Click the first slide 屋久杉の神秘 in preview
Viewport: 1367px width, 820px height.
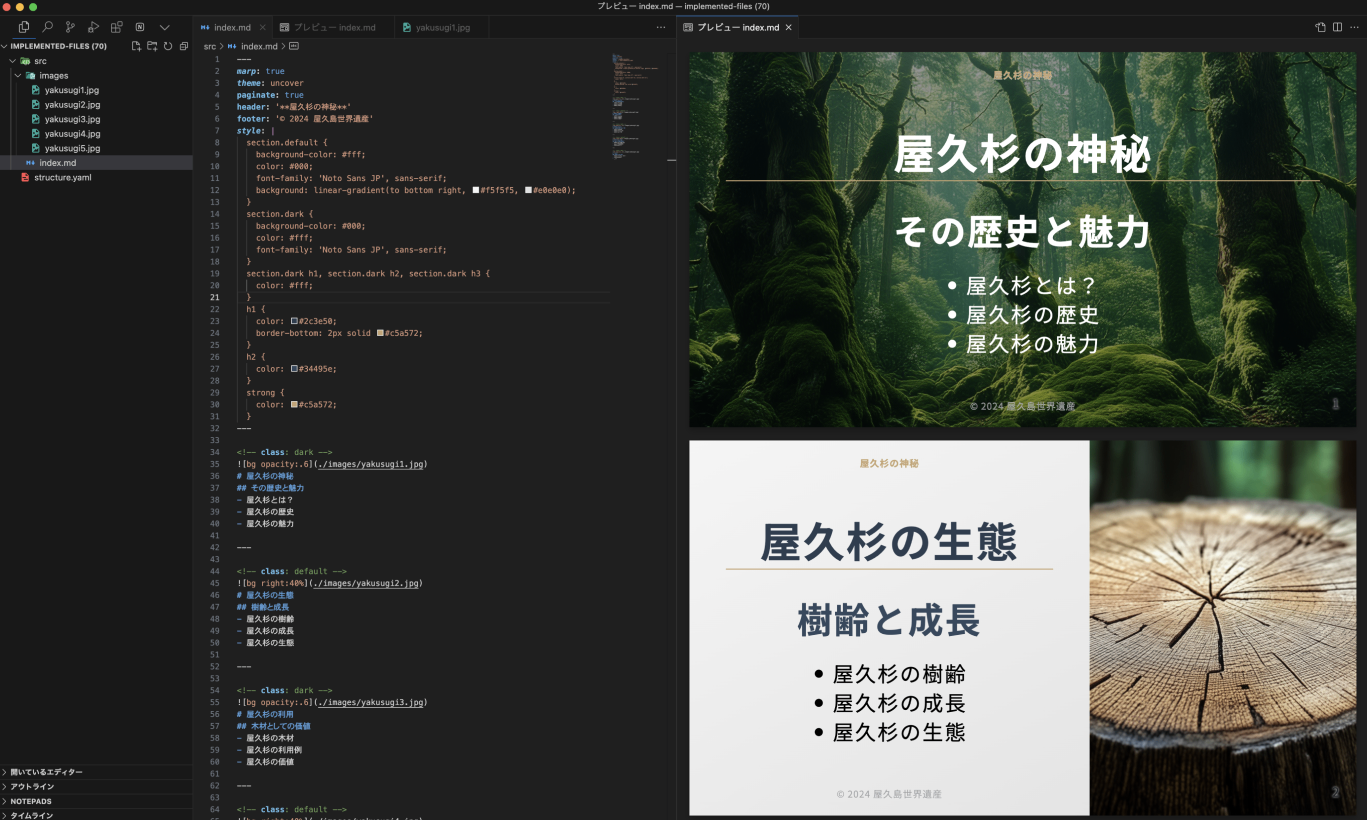coord(1023,240)
